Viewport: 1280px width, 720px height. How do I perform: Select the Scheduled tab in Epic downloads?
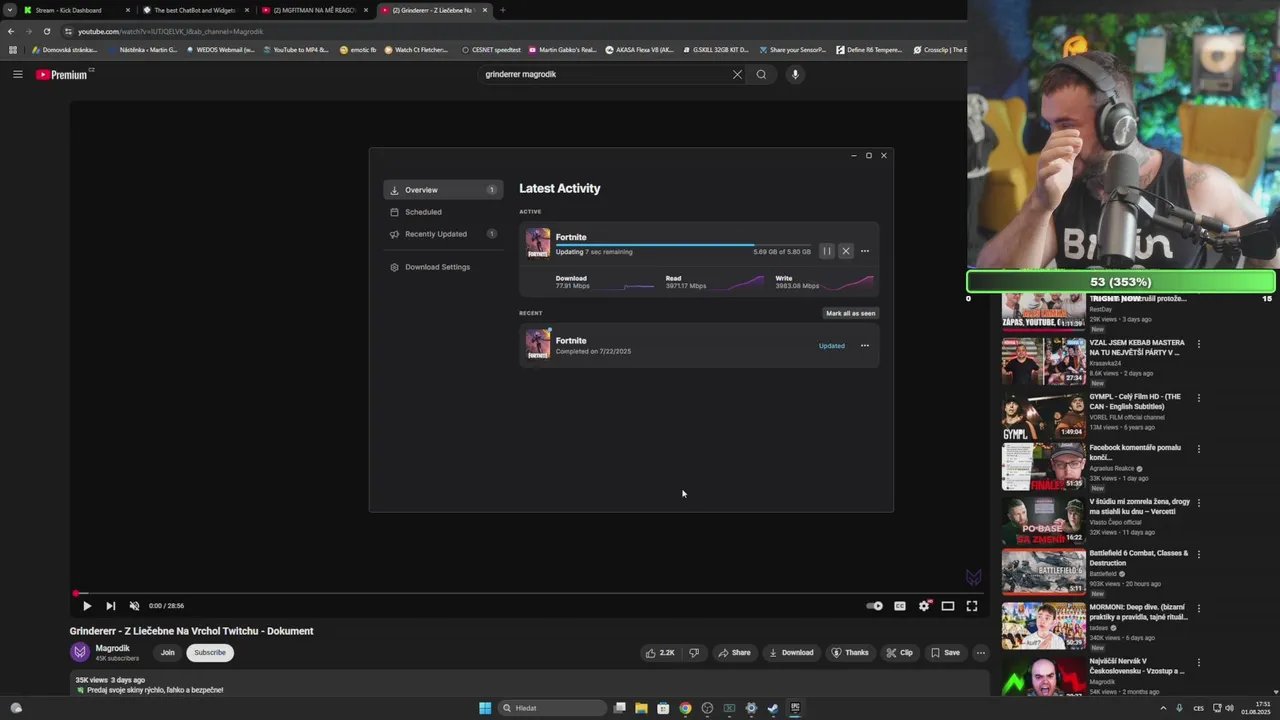(443, 212)
